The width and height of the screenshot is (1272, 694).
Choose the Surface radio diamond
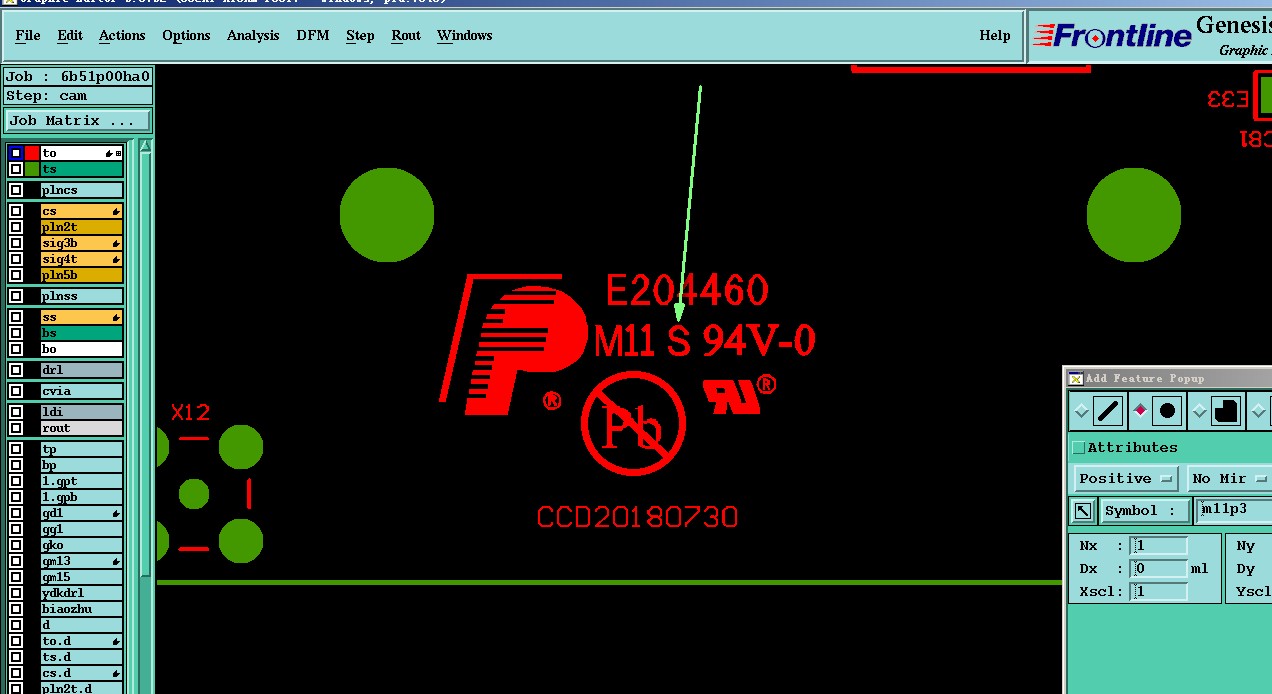pos(1199,411)
